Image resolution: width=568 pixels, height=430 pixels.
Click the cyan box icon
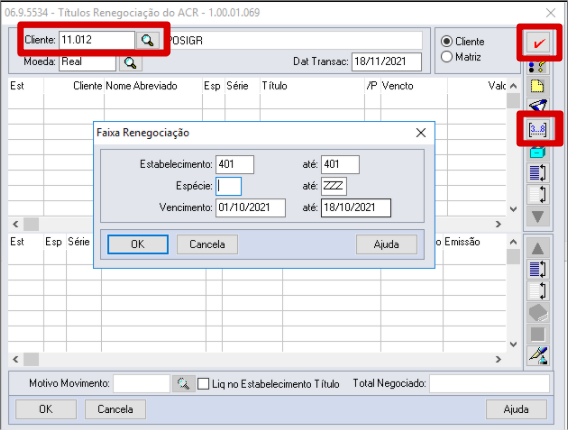538,152
